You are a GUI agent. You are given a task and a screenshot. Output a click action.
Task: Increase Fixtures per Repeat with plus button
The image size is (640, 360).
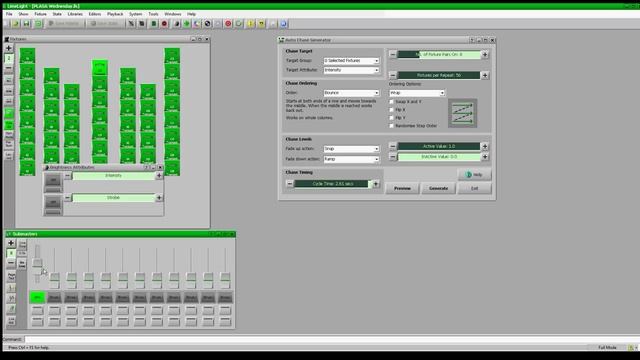click(x=485, y=75)
